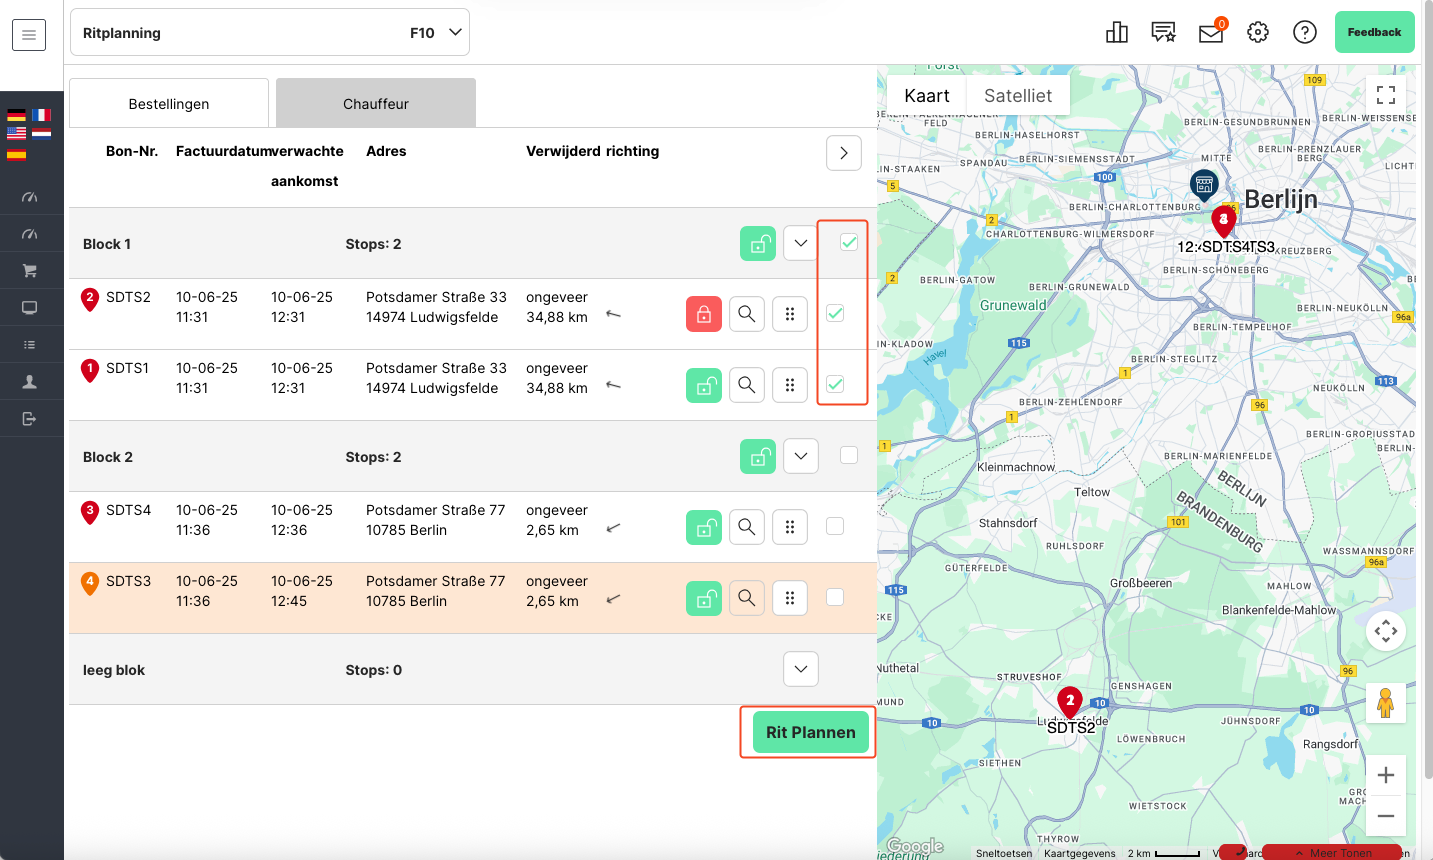Click the drag handle for SDTS2

coord(790,314)
